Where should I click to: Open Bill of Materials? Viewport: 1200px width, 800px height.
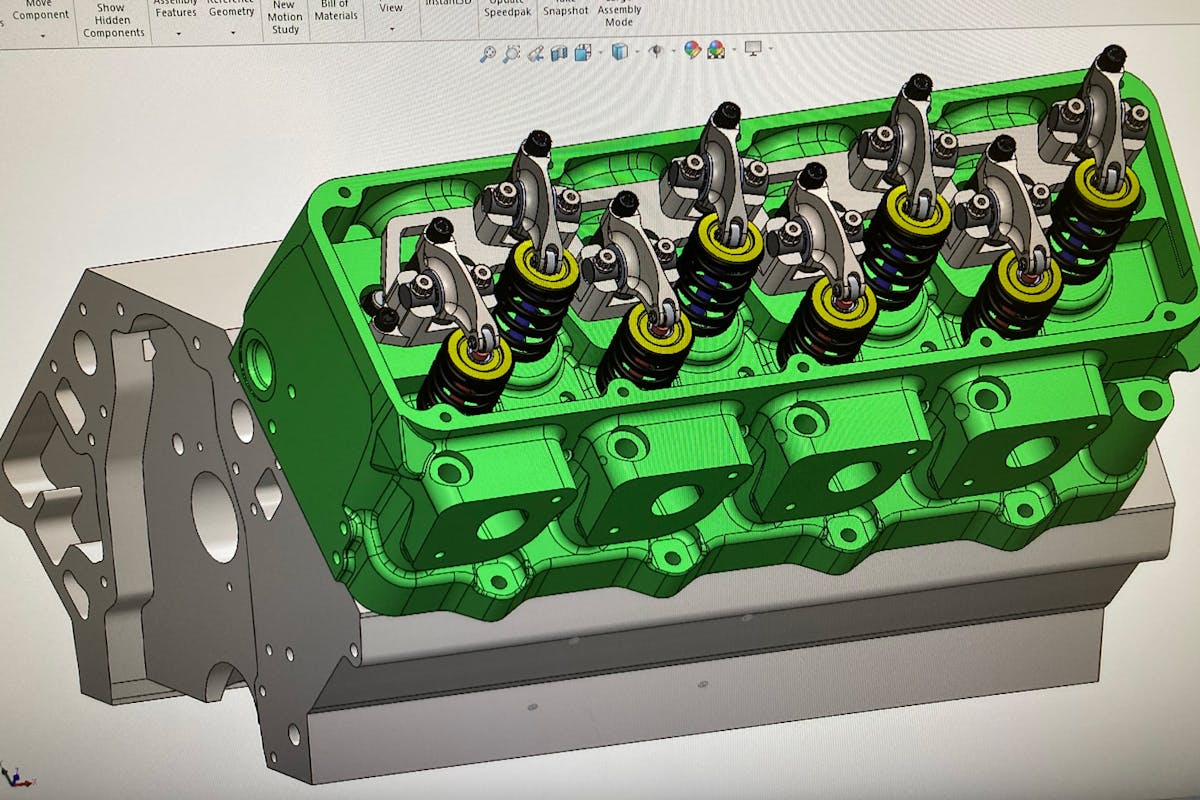pyautogui.click(x=337, y=10)
